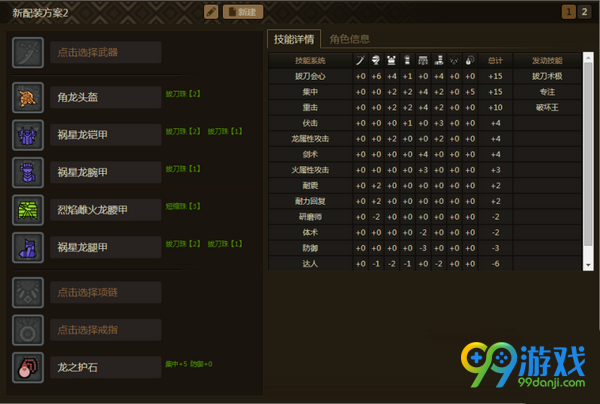Image resolution: width=600 pixels, height=404 pixels.
Task: Click the empty ring slot icon
Action: click(28, 330)
